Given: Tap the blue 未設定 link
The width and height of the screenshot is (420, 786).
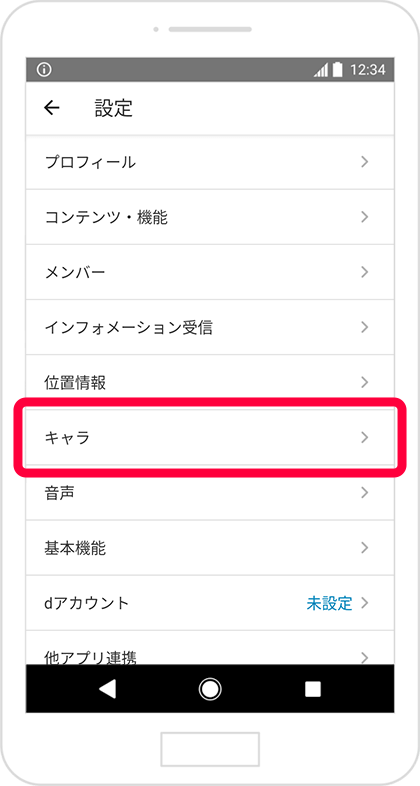Looking at the screenshot, I should point(329,603).
